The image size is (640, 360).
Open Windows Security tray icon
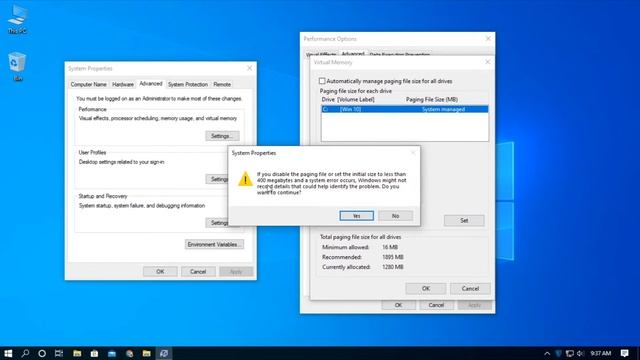coord(558,353)
